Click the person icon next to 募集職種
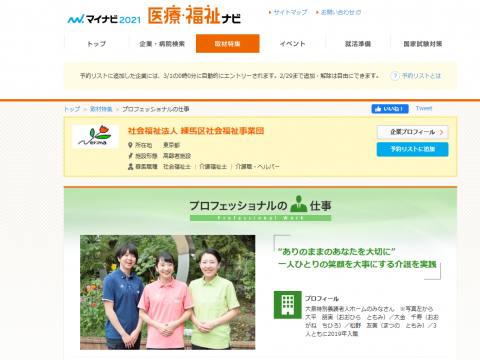The height and width of the screenshot is (360, 480). [130, 166]
